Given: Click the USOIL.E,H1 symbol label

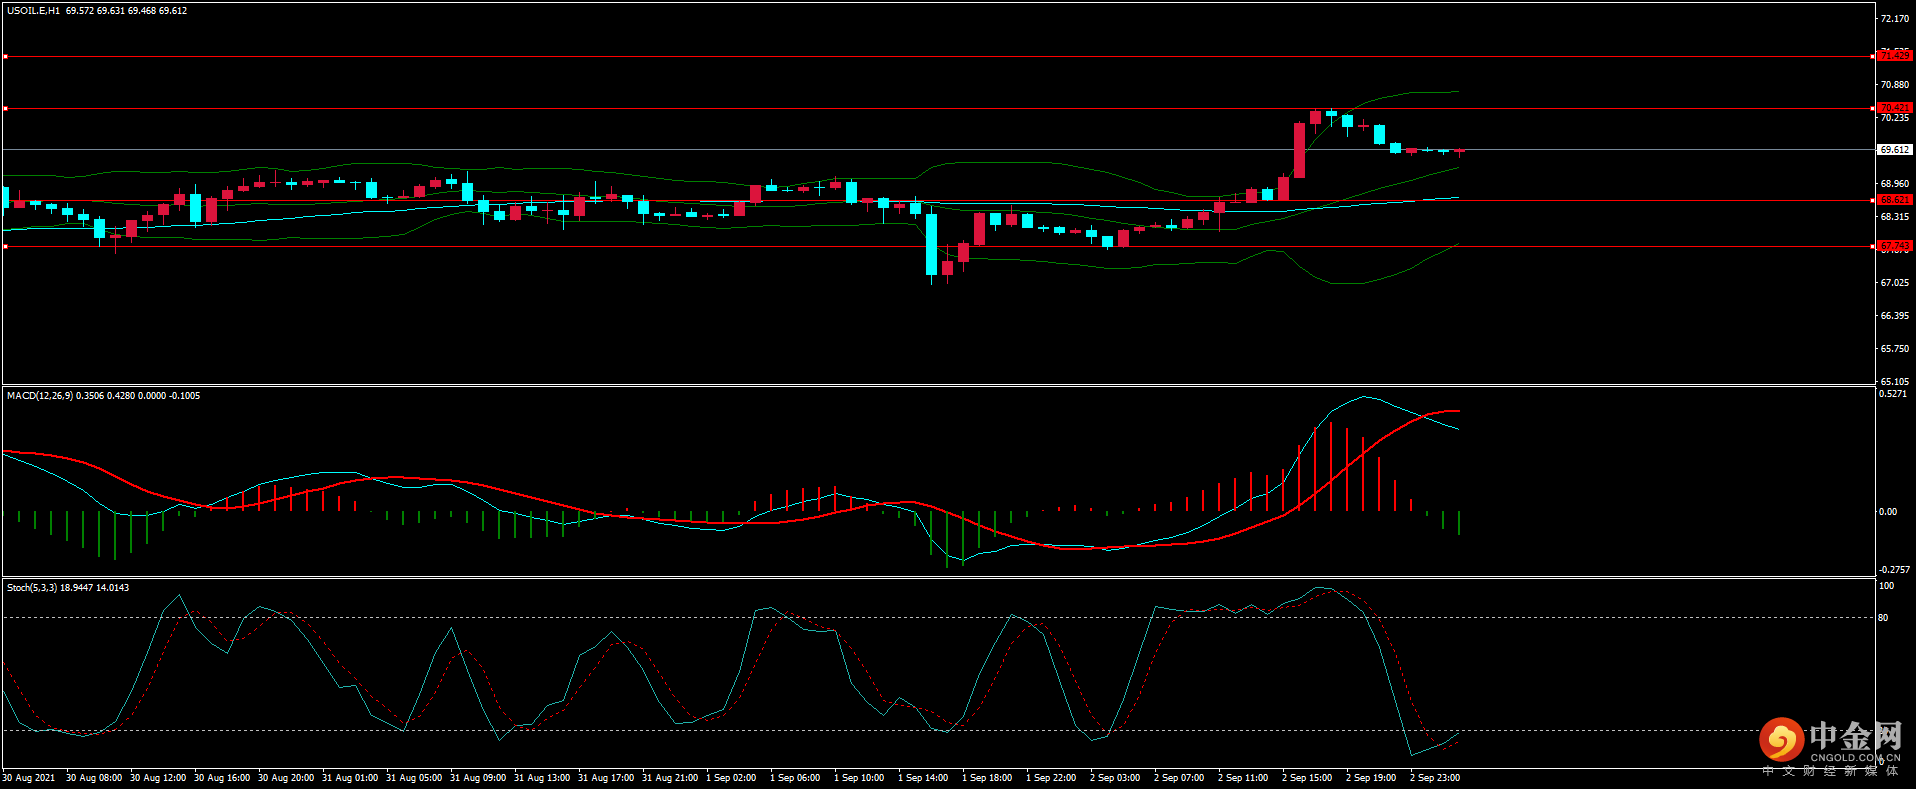Looking at the screenshot, I should click(x=33, y=11).
